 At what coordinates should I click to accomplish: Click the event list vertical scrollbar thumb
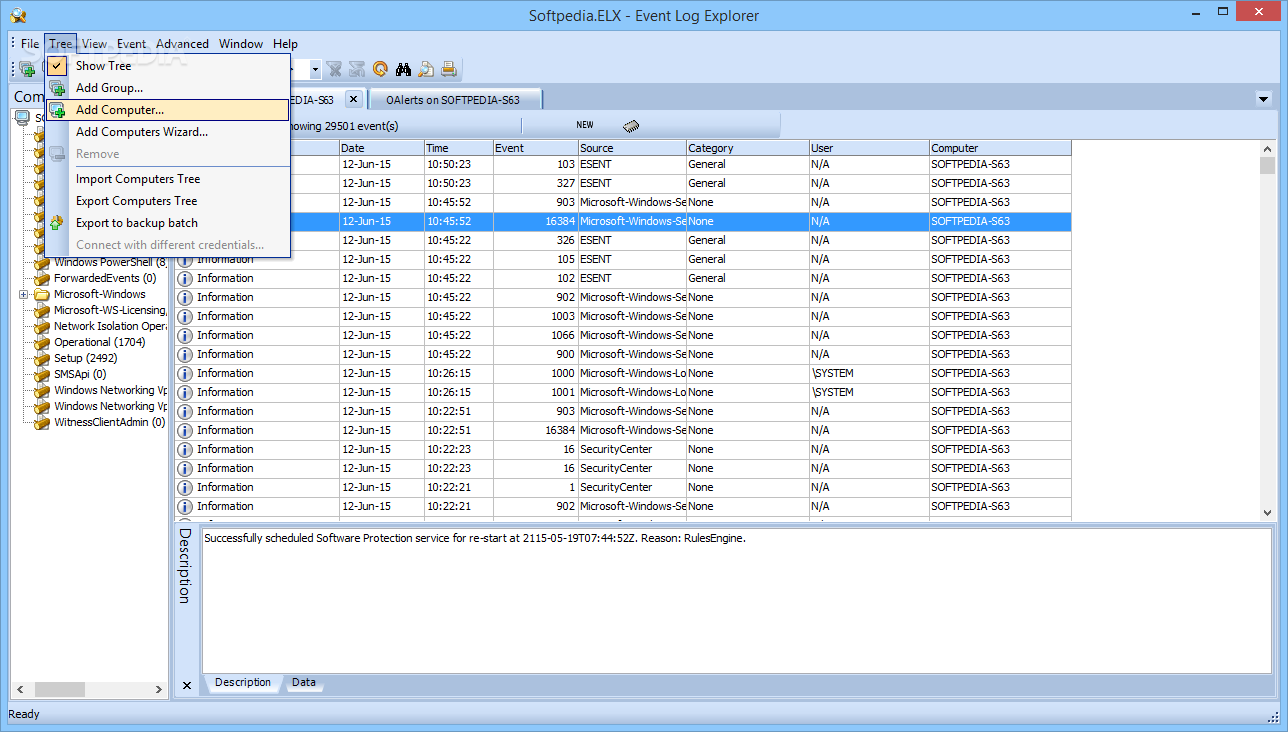click(x=1268, y=166)
